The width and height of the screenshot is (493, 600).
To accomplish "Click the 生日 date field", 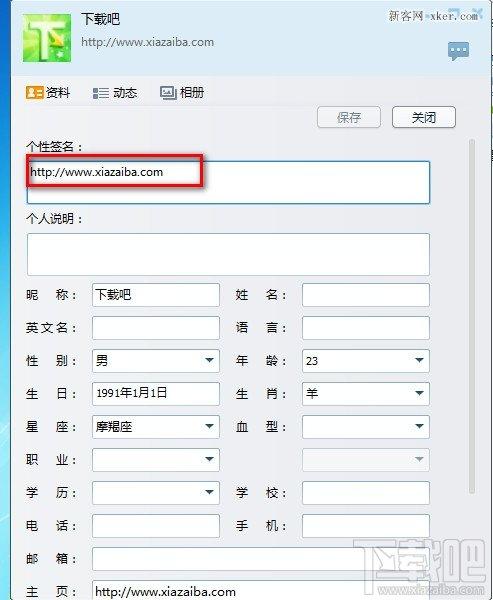I will click(x=156, y=394).
